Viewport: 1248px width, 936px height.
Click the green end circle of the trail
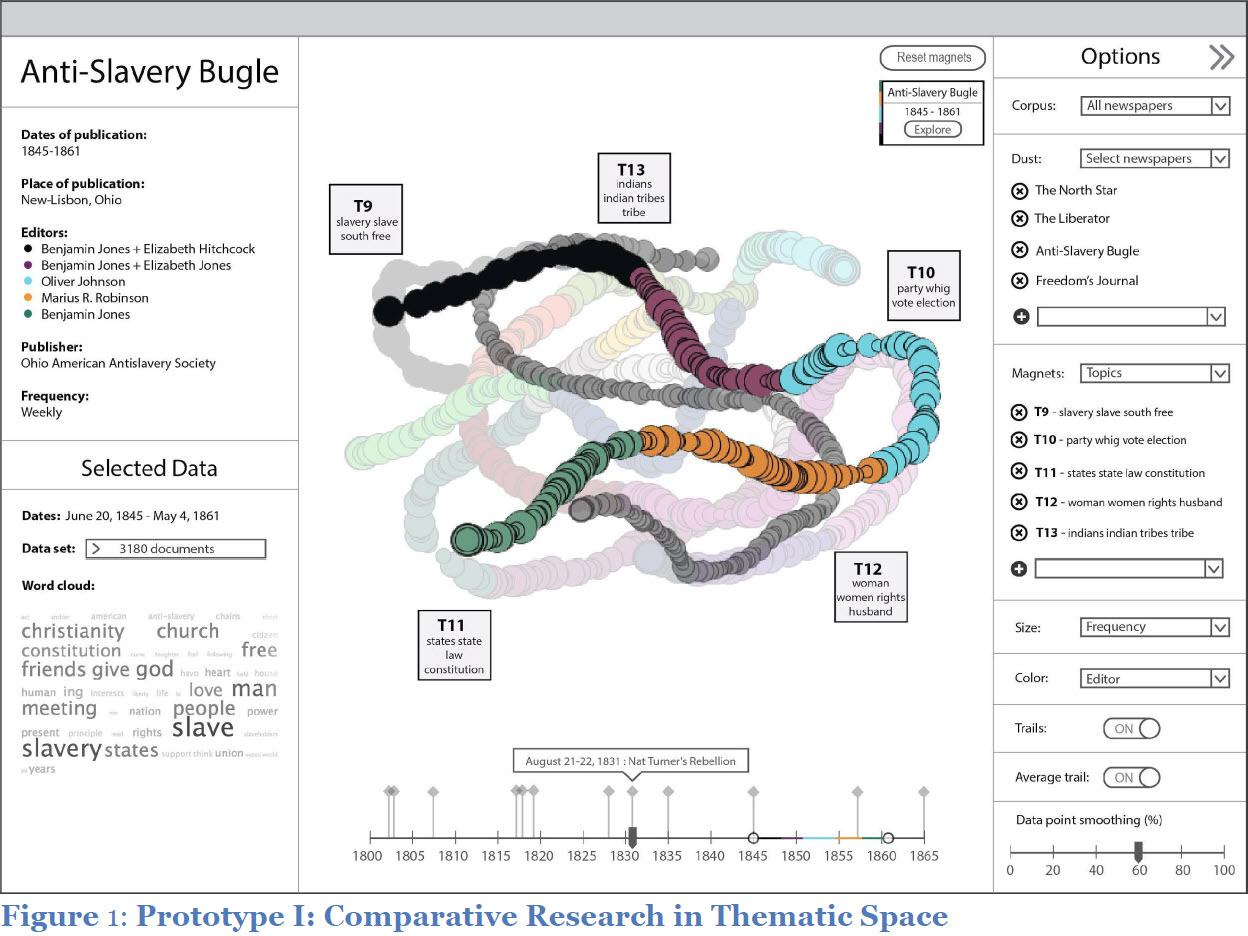coord(466,539)
